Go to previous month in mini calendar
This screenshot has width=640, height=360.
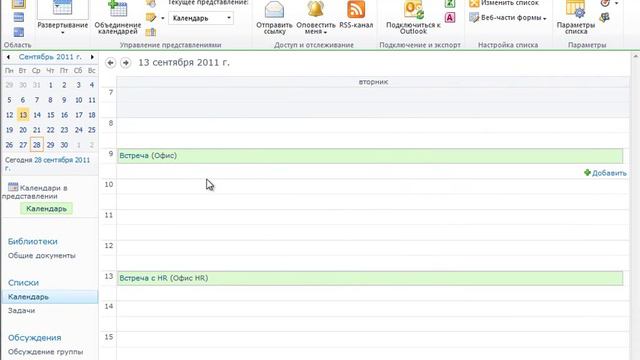8,57
